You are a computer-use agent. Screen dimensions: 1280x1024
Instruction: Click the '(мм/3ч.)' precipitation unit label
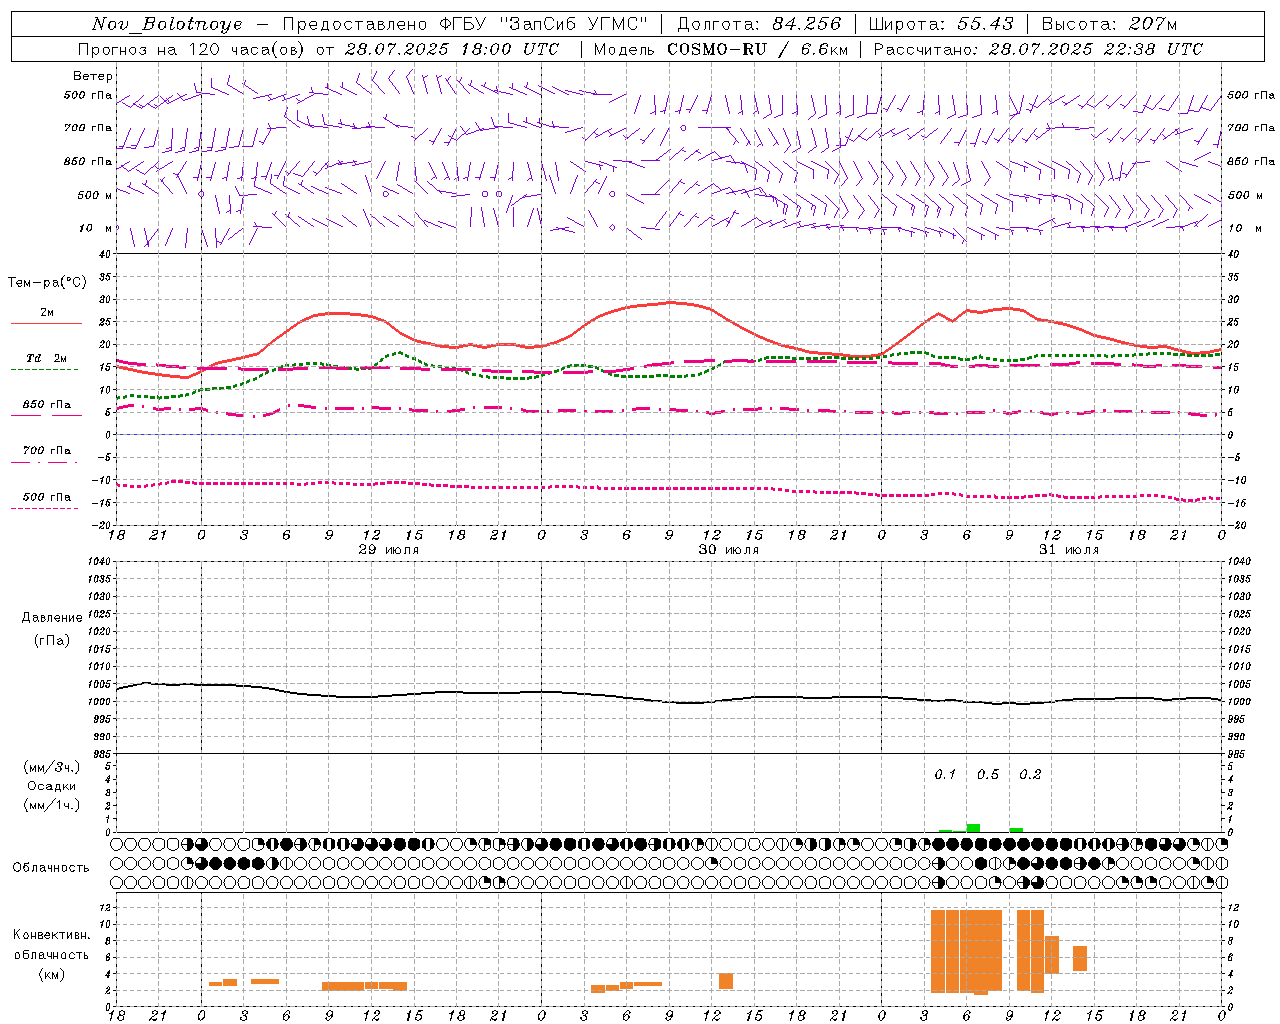tap(52, 768)
